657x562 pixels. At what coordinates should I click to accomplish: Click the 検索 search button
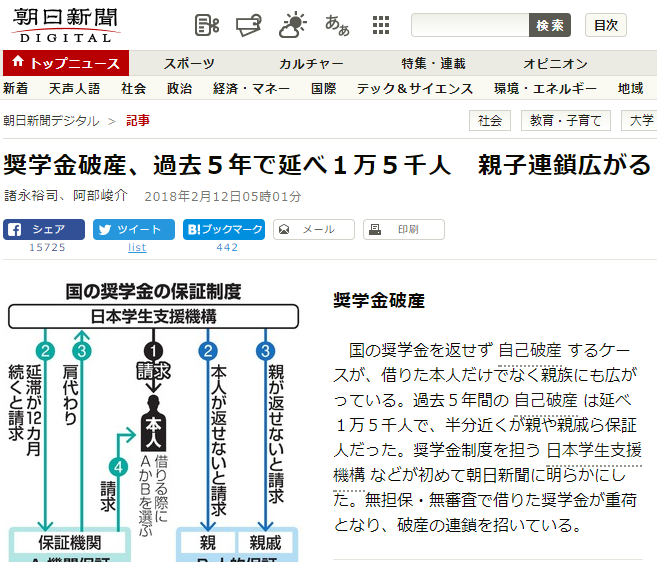coord(550,25)
